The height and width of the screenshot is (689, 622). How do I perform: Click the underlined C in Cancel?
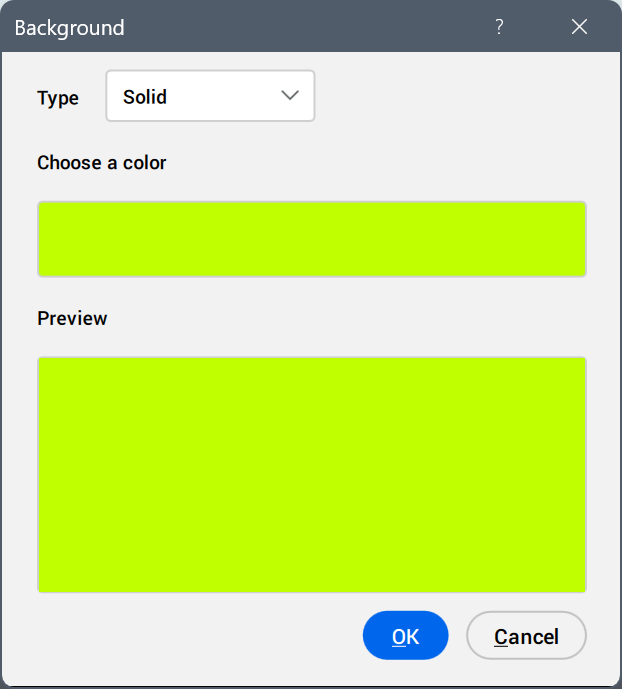[501, 637]
